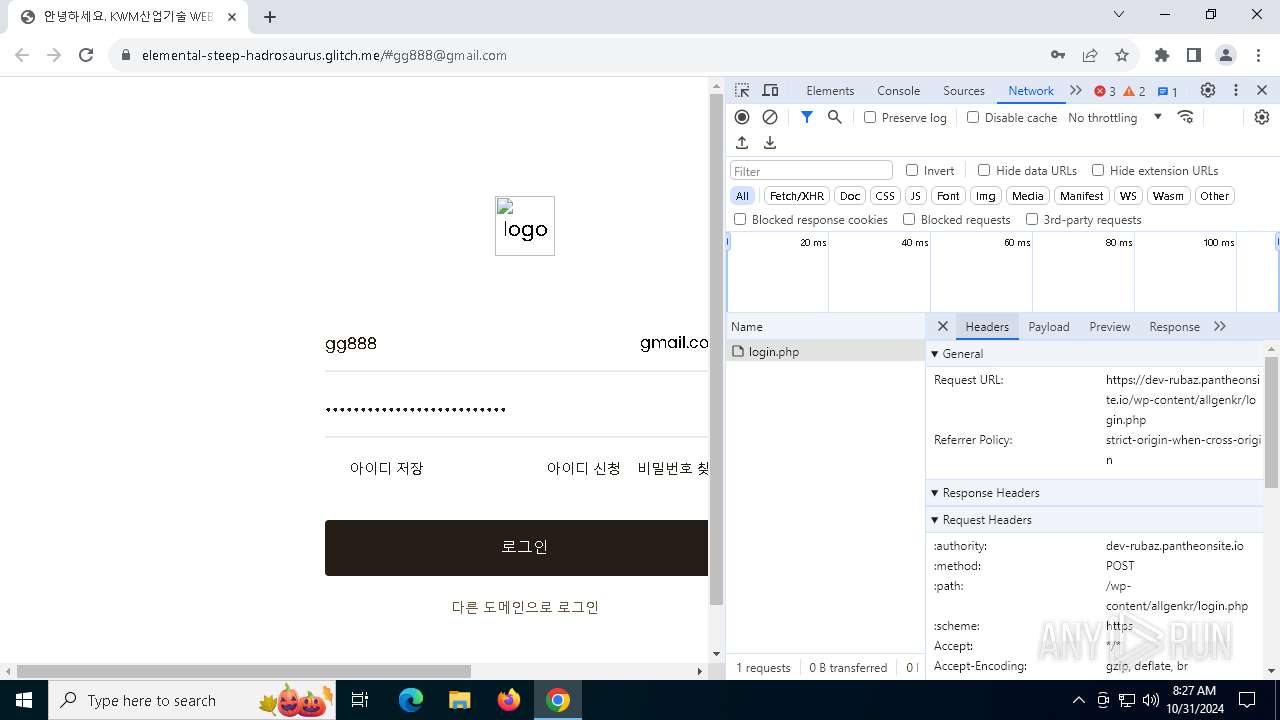Open the Preview tab
1280x720 pixels.
[1110, 326]
